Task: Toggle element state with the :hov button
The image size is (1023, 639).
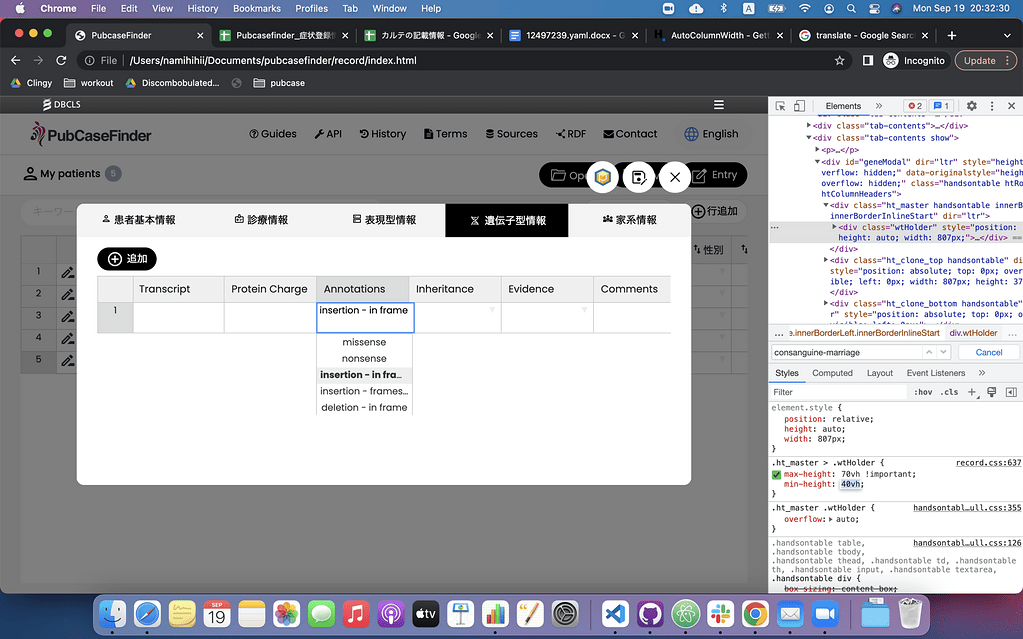Action: tap(924, 391)
